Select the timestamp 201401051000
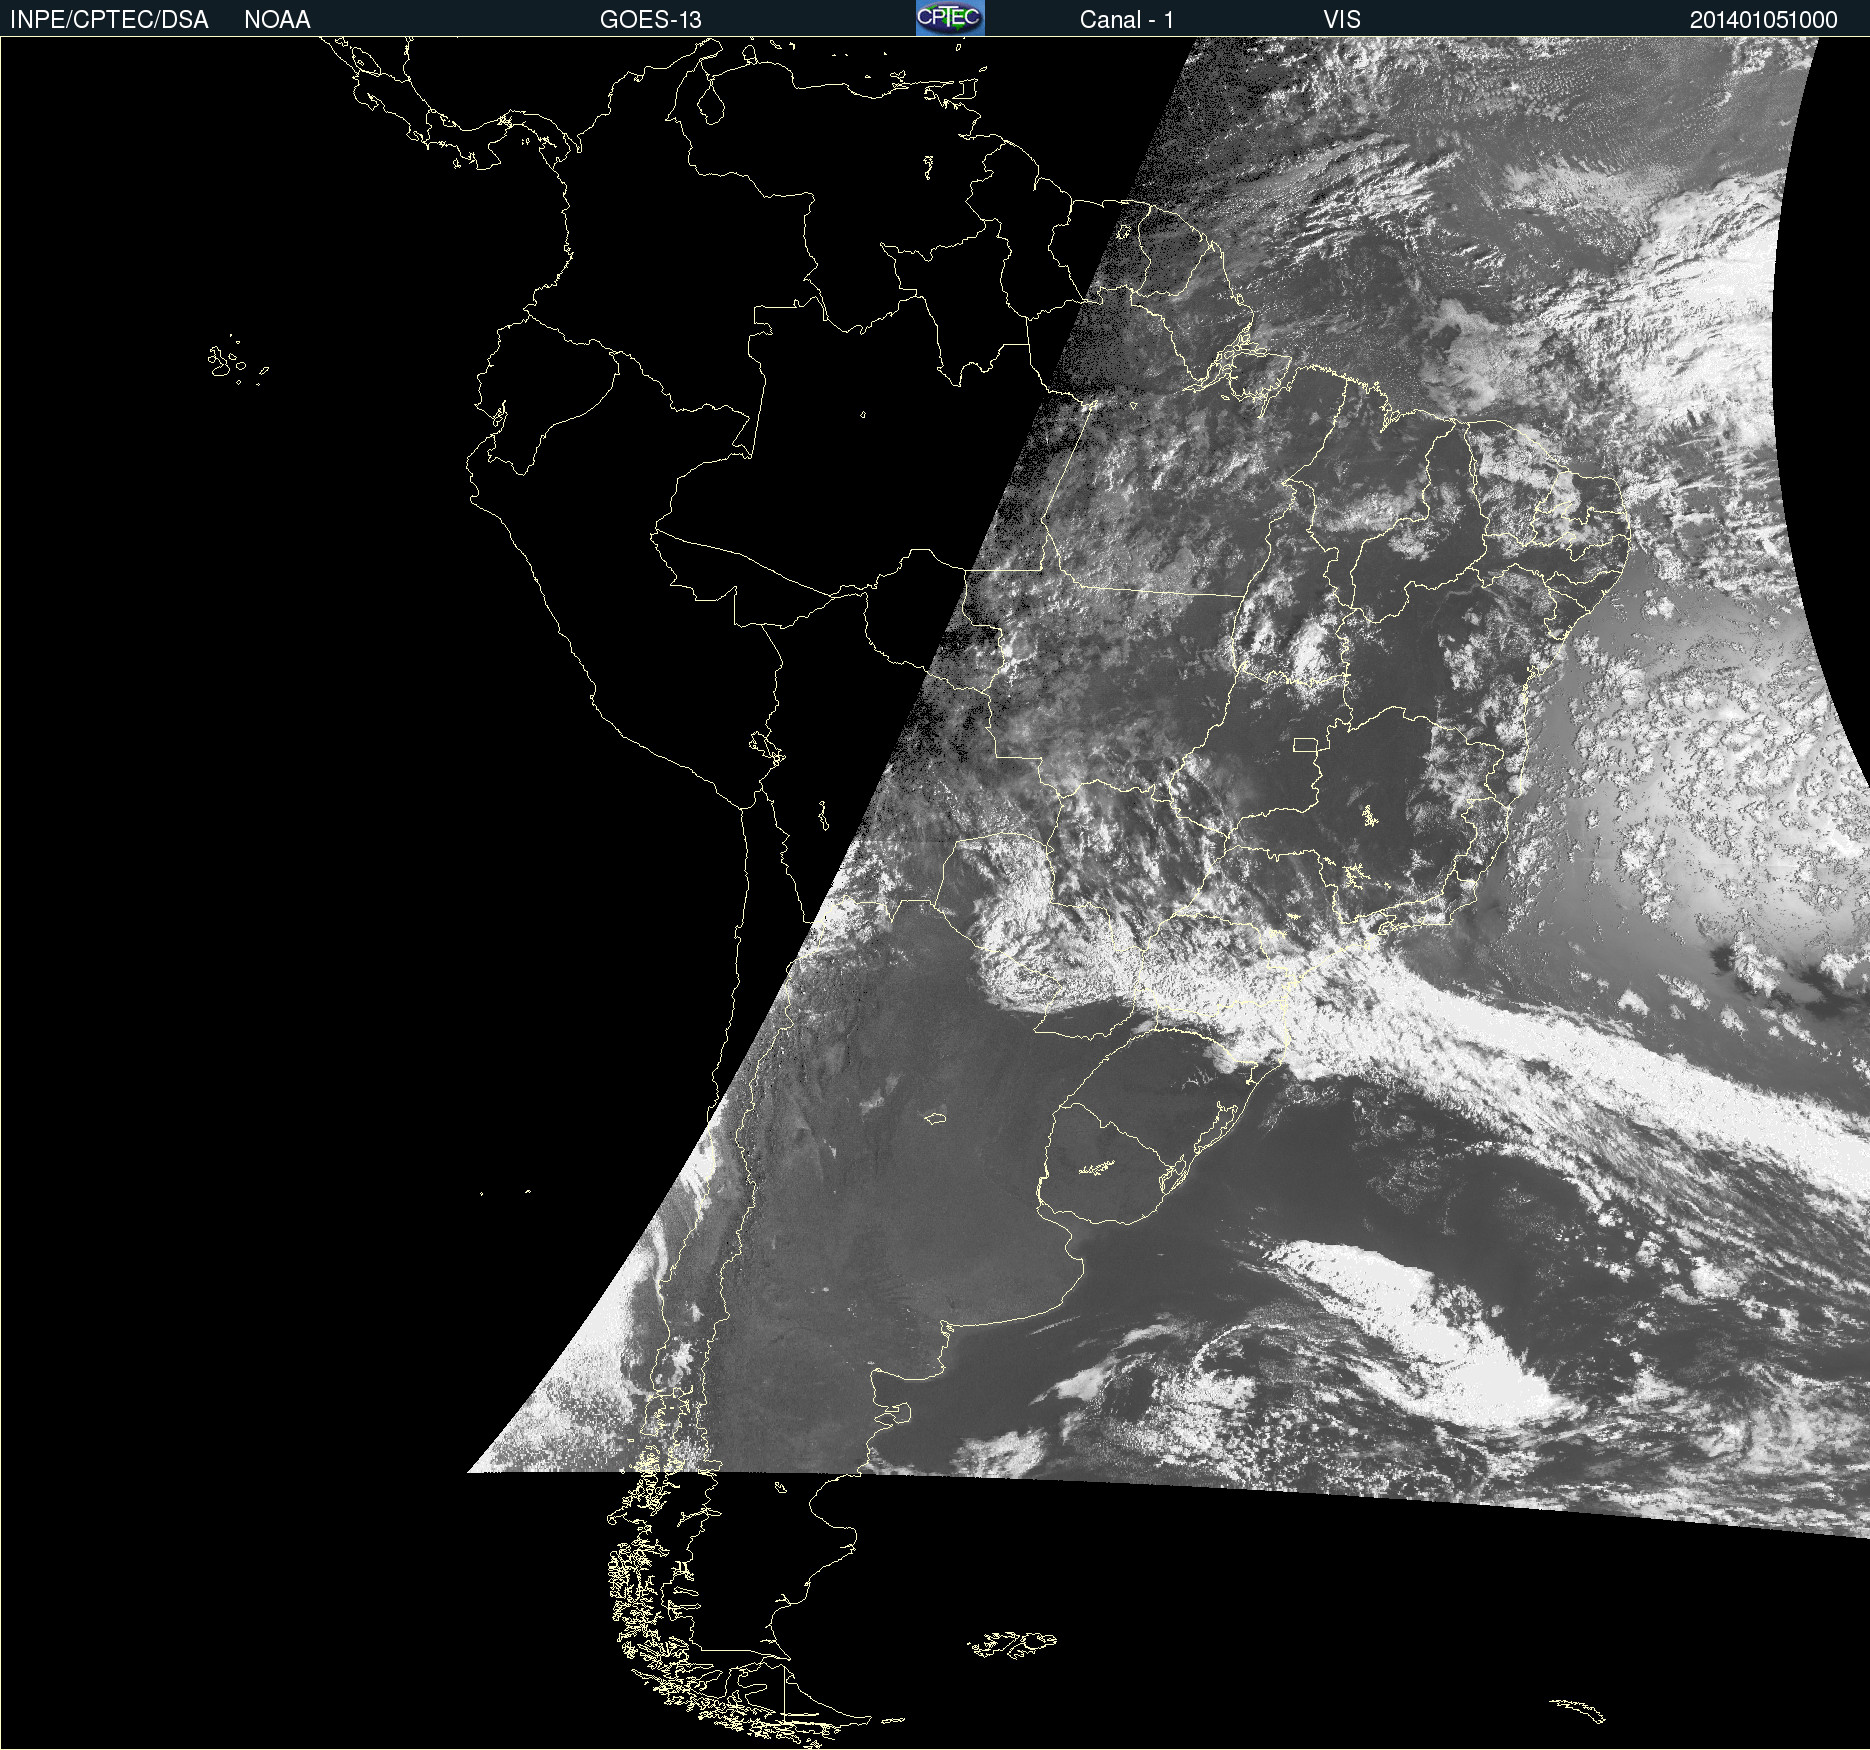 pyautogui.click(x=1764, y=20)
